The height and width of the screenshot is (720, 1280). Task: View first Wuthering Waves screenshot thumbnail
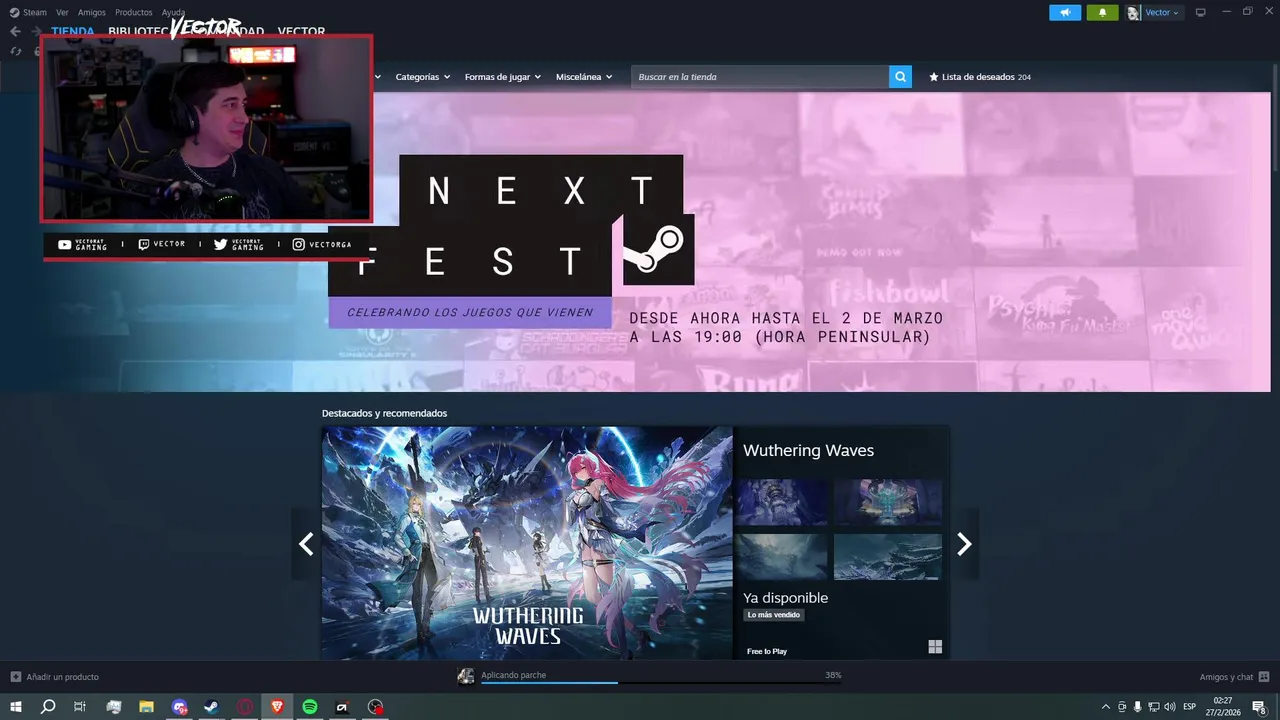tap(781, 502)
